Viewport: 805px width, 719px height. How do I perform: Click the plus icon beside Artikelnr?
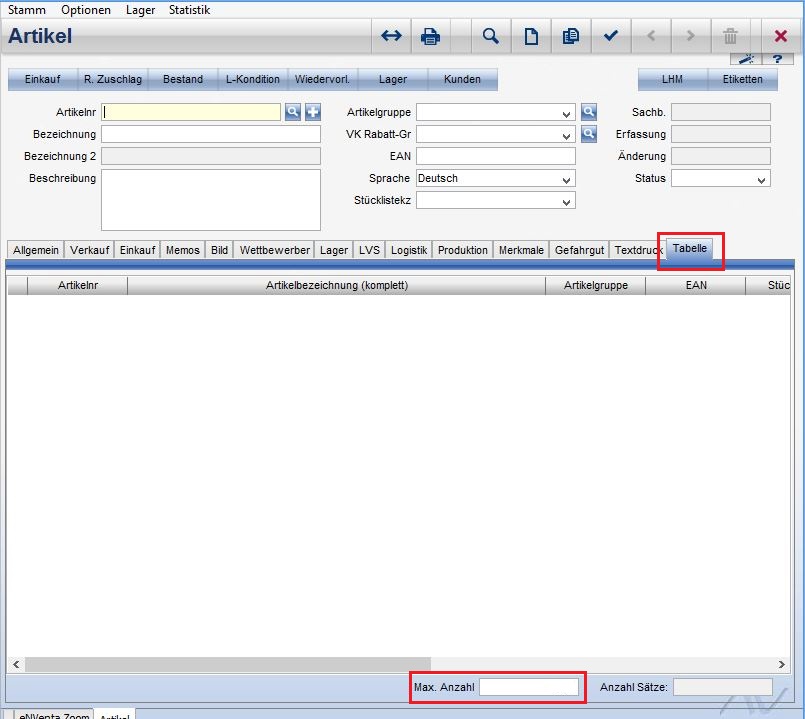(x=313, y=113)
